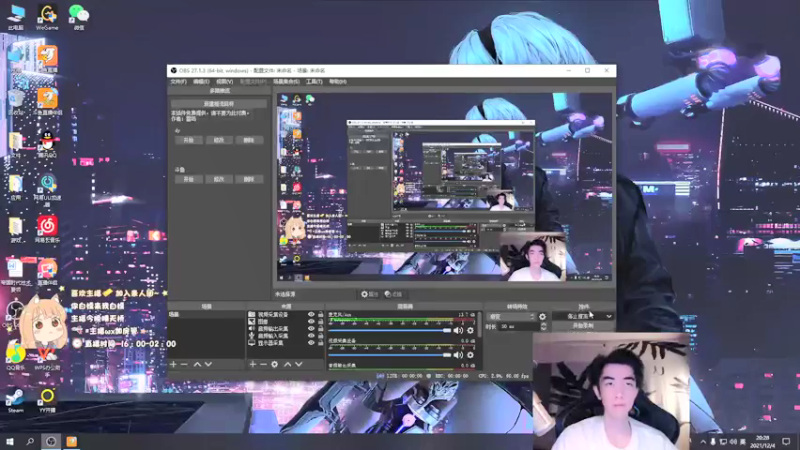Mute the 视频采集设备 mixer channel
Screen dimensions: 800x450
coord(458,355)
